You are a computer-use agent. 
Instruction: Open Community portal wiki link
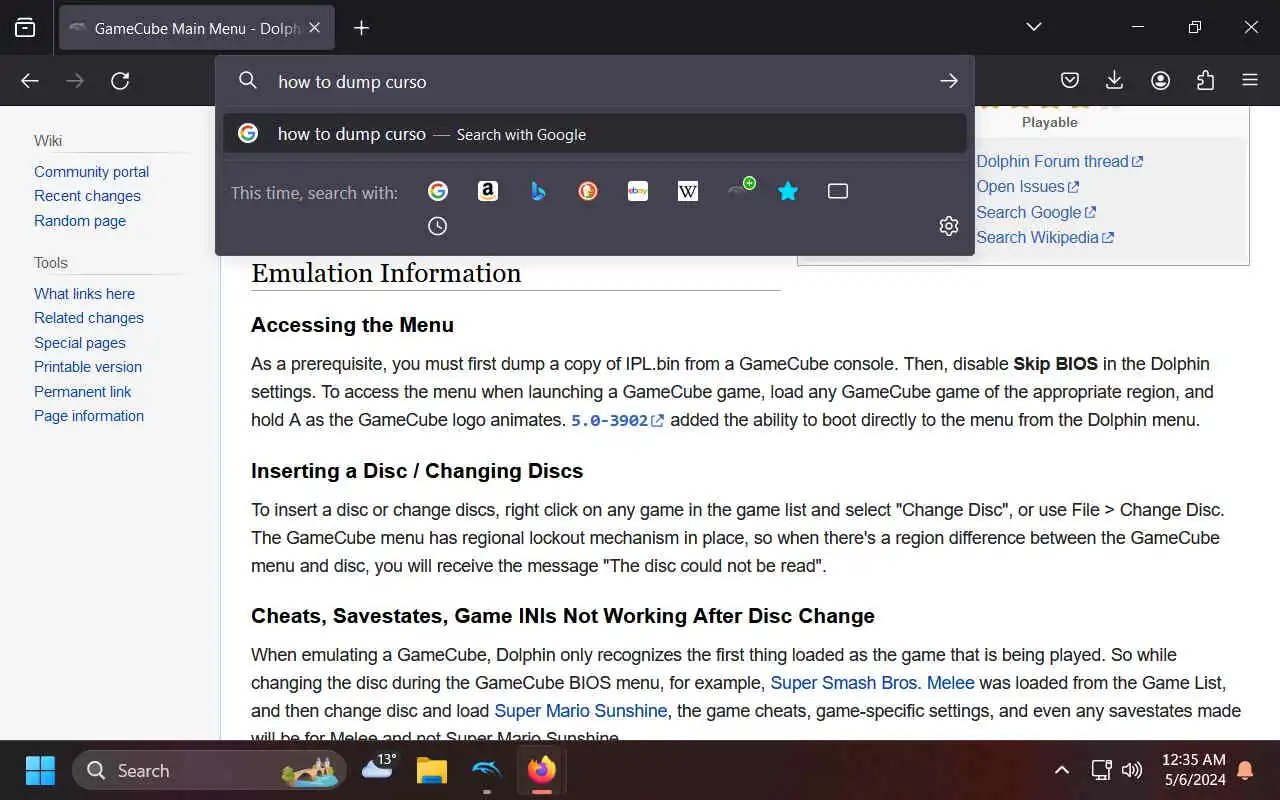[91, 172]
